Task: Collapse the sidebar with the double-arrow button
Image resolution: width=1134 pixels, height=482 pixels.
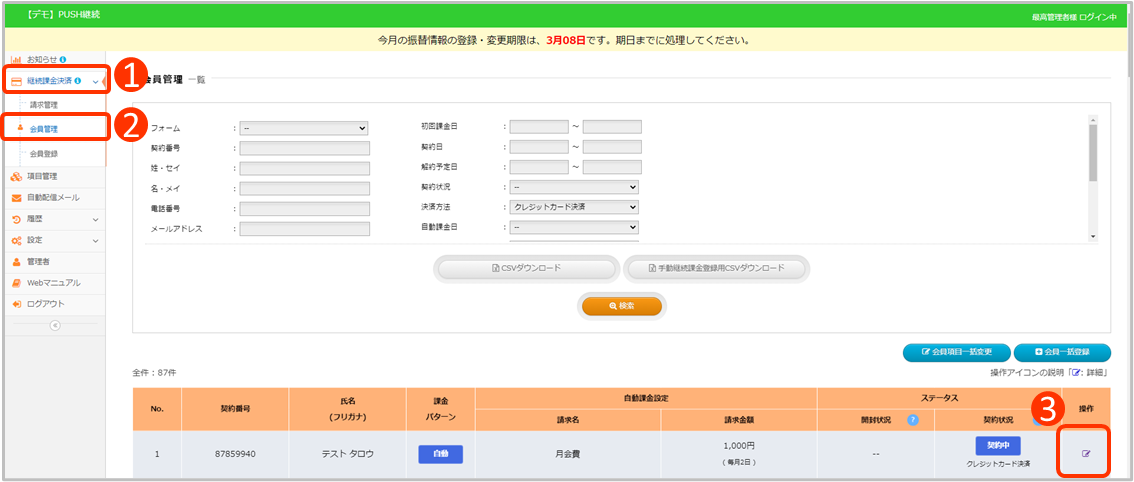Action: point(55,325)
